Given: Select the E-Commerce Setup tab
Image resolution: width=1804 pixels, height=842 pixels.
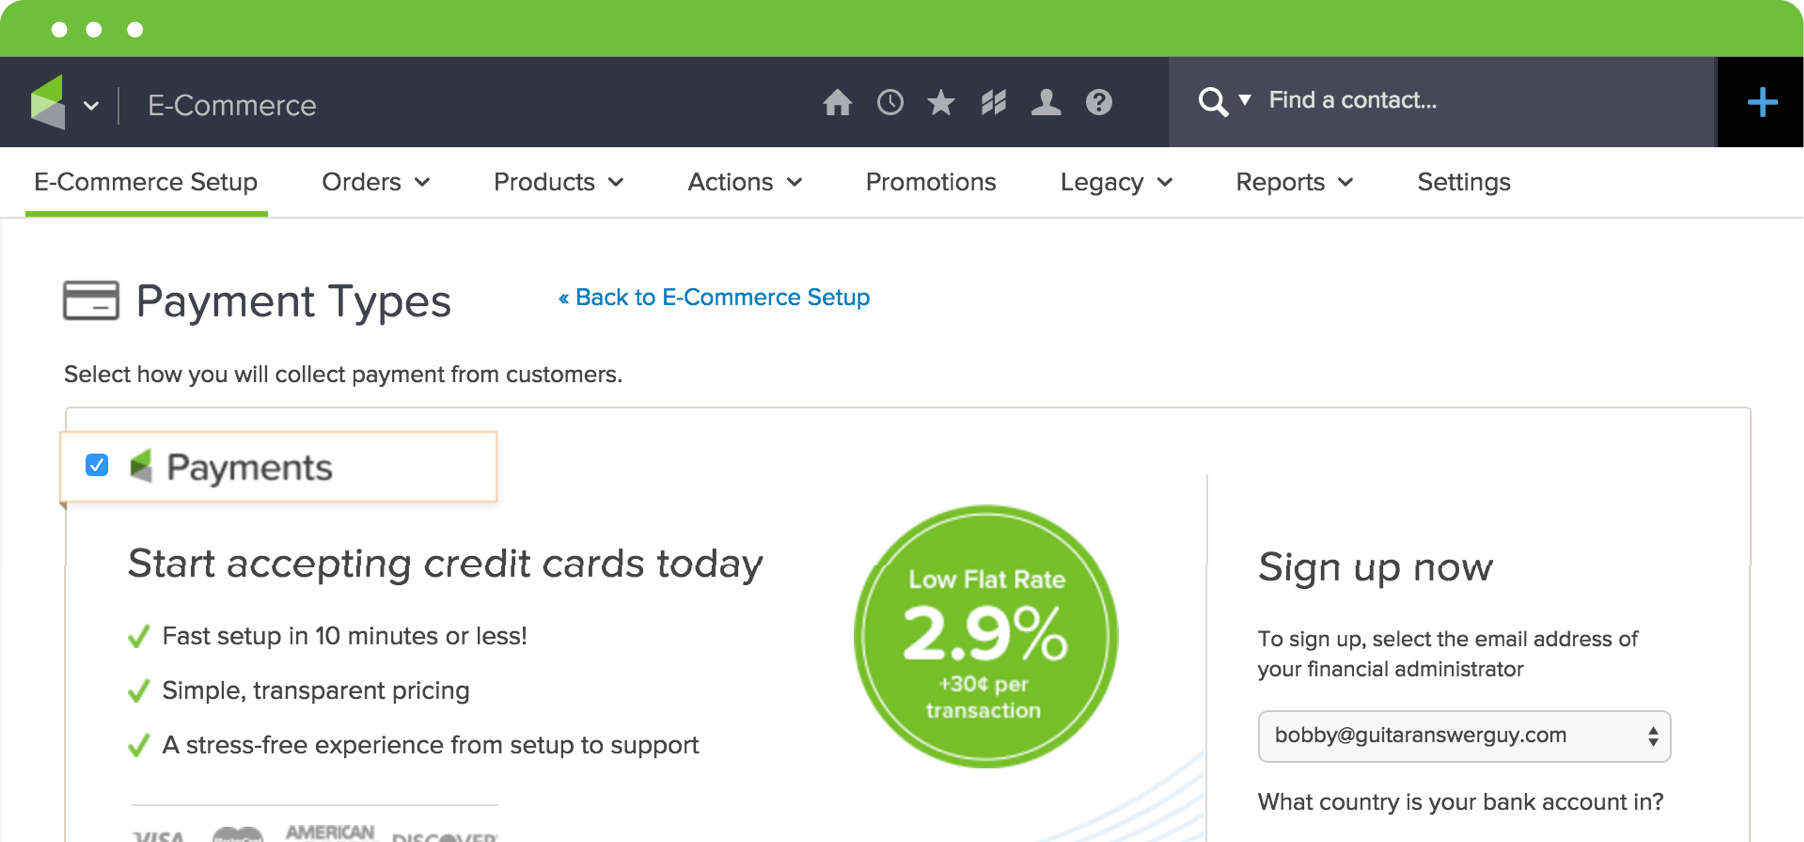Looking at the screenshot, I should (x=146, y=182).
